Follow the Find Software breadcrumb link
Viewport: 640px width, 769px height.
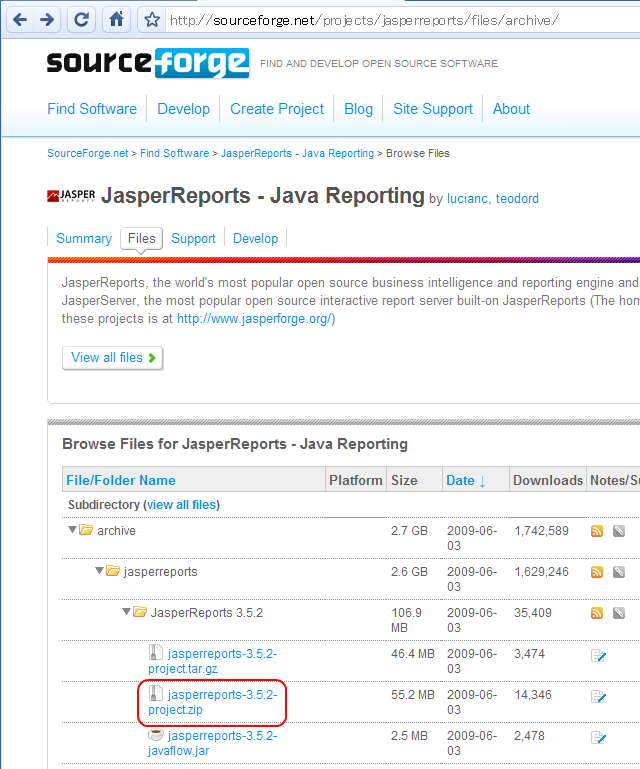(175, 154)
